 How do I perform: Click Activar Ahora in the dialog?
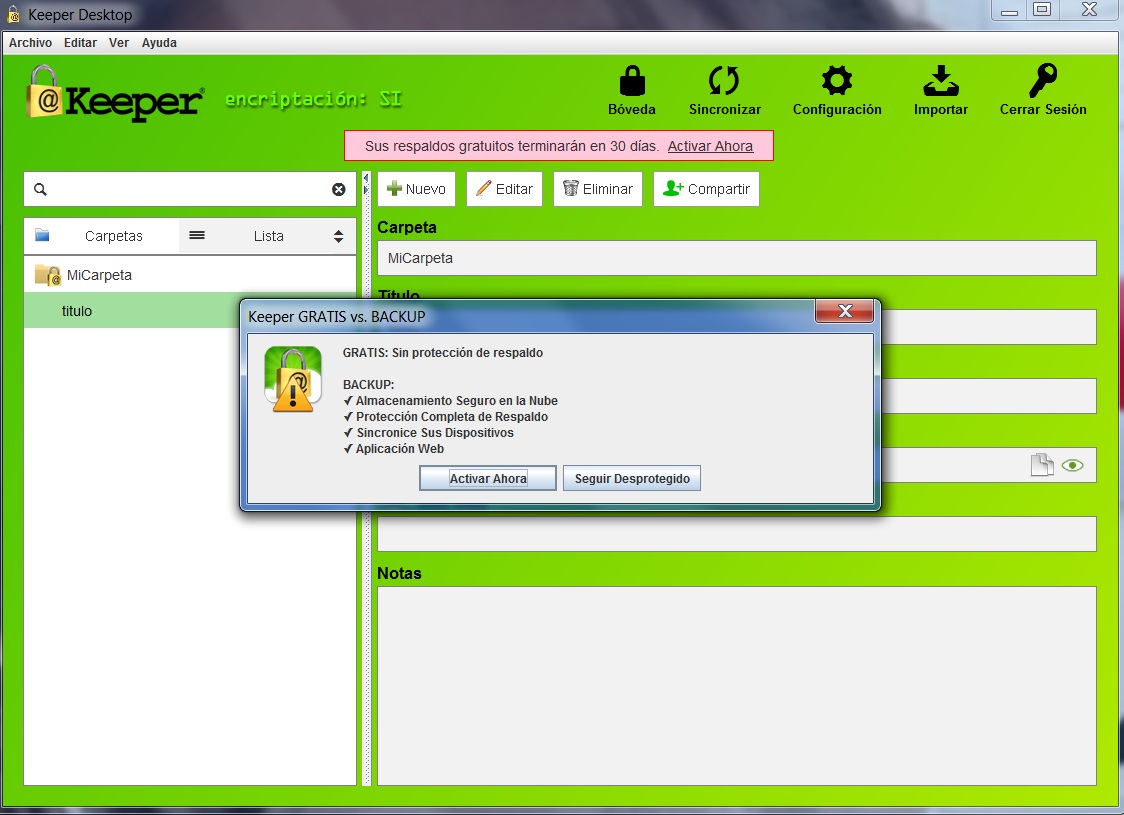(487, 478)
